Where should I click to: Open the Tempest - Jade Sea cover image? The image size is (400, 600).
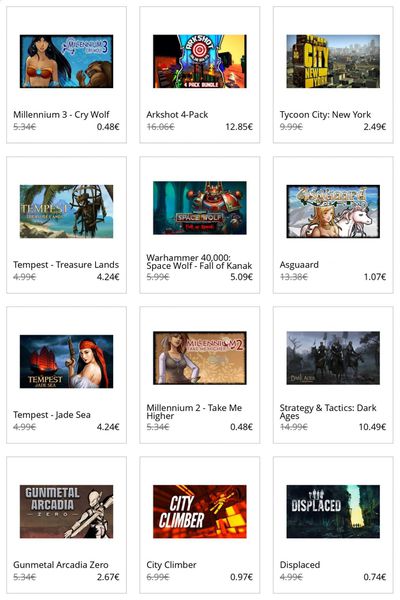(x=66, y=361)
